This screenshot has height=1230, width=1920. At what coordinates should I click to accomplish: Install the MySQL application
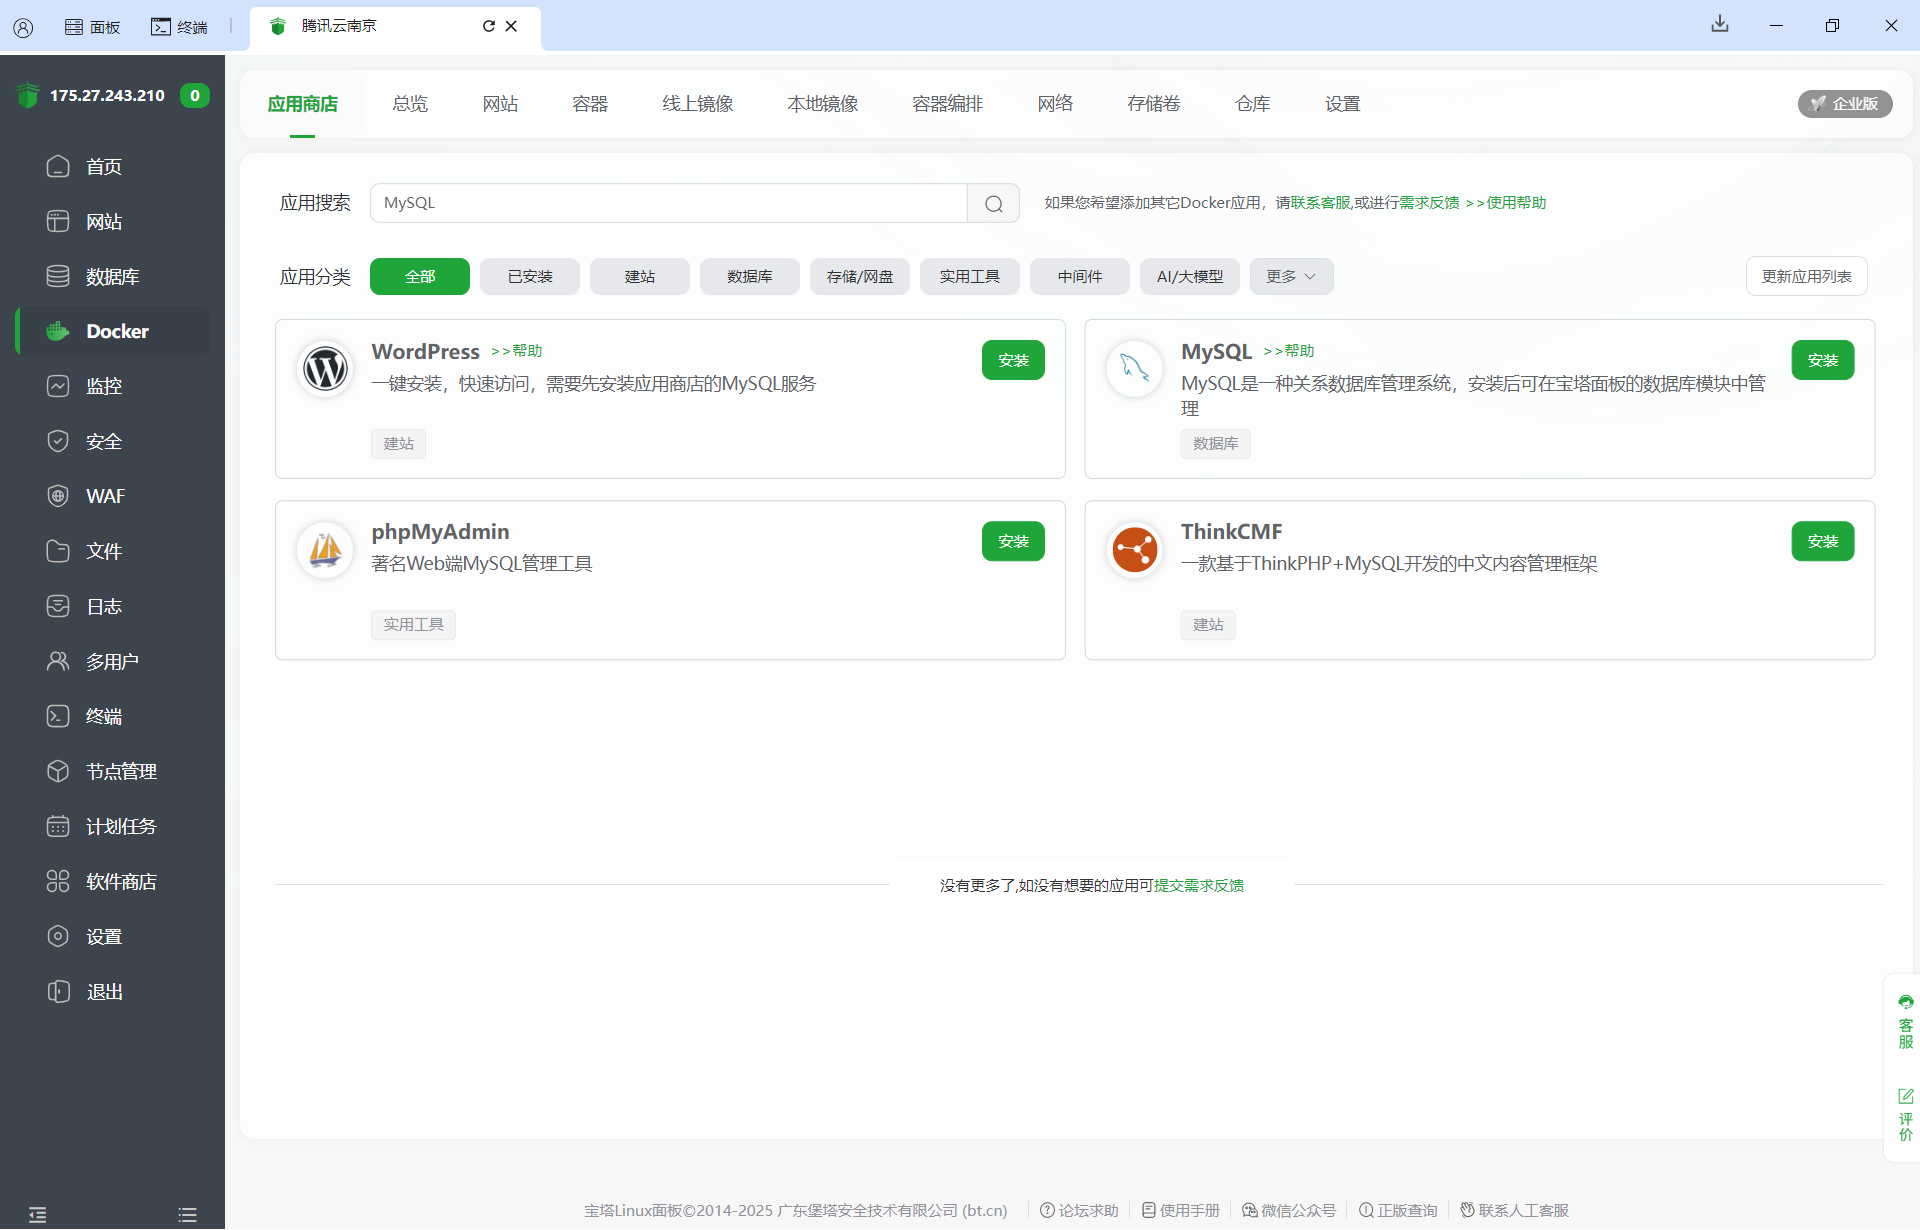tap(1821, 360)
